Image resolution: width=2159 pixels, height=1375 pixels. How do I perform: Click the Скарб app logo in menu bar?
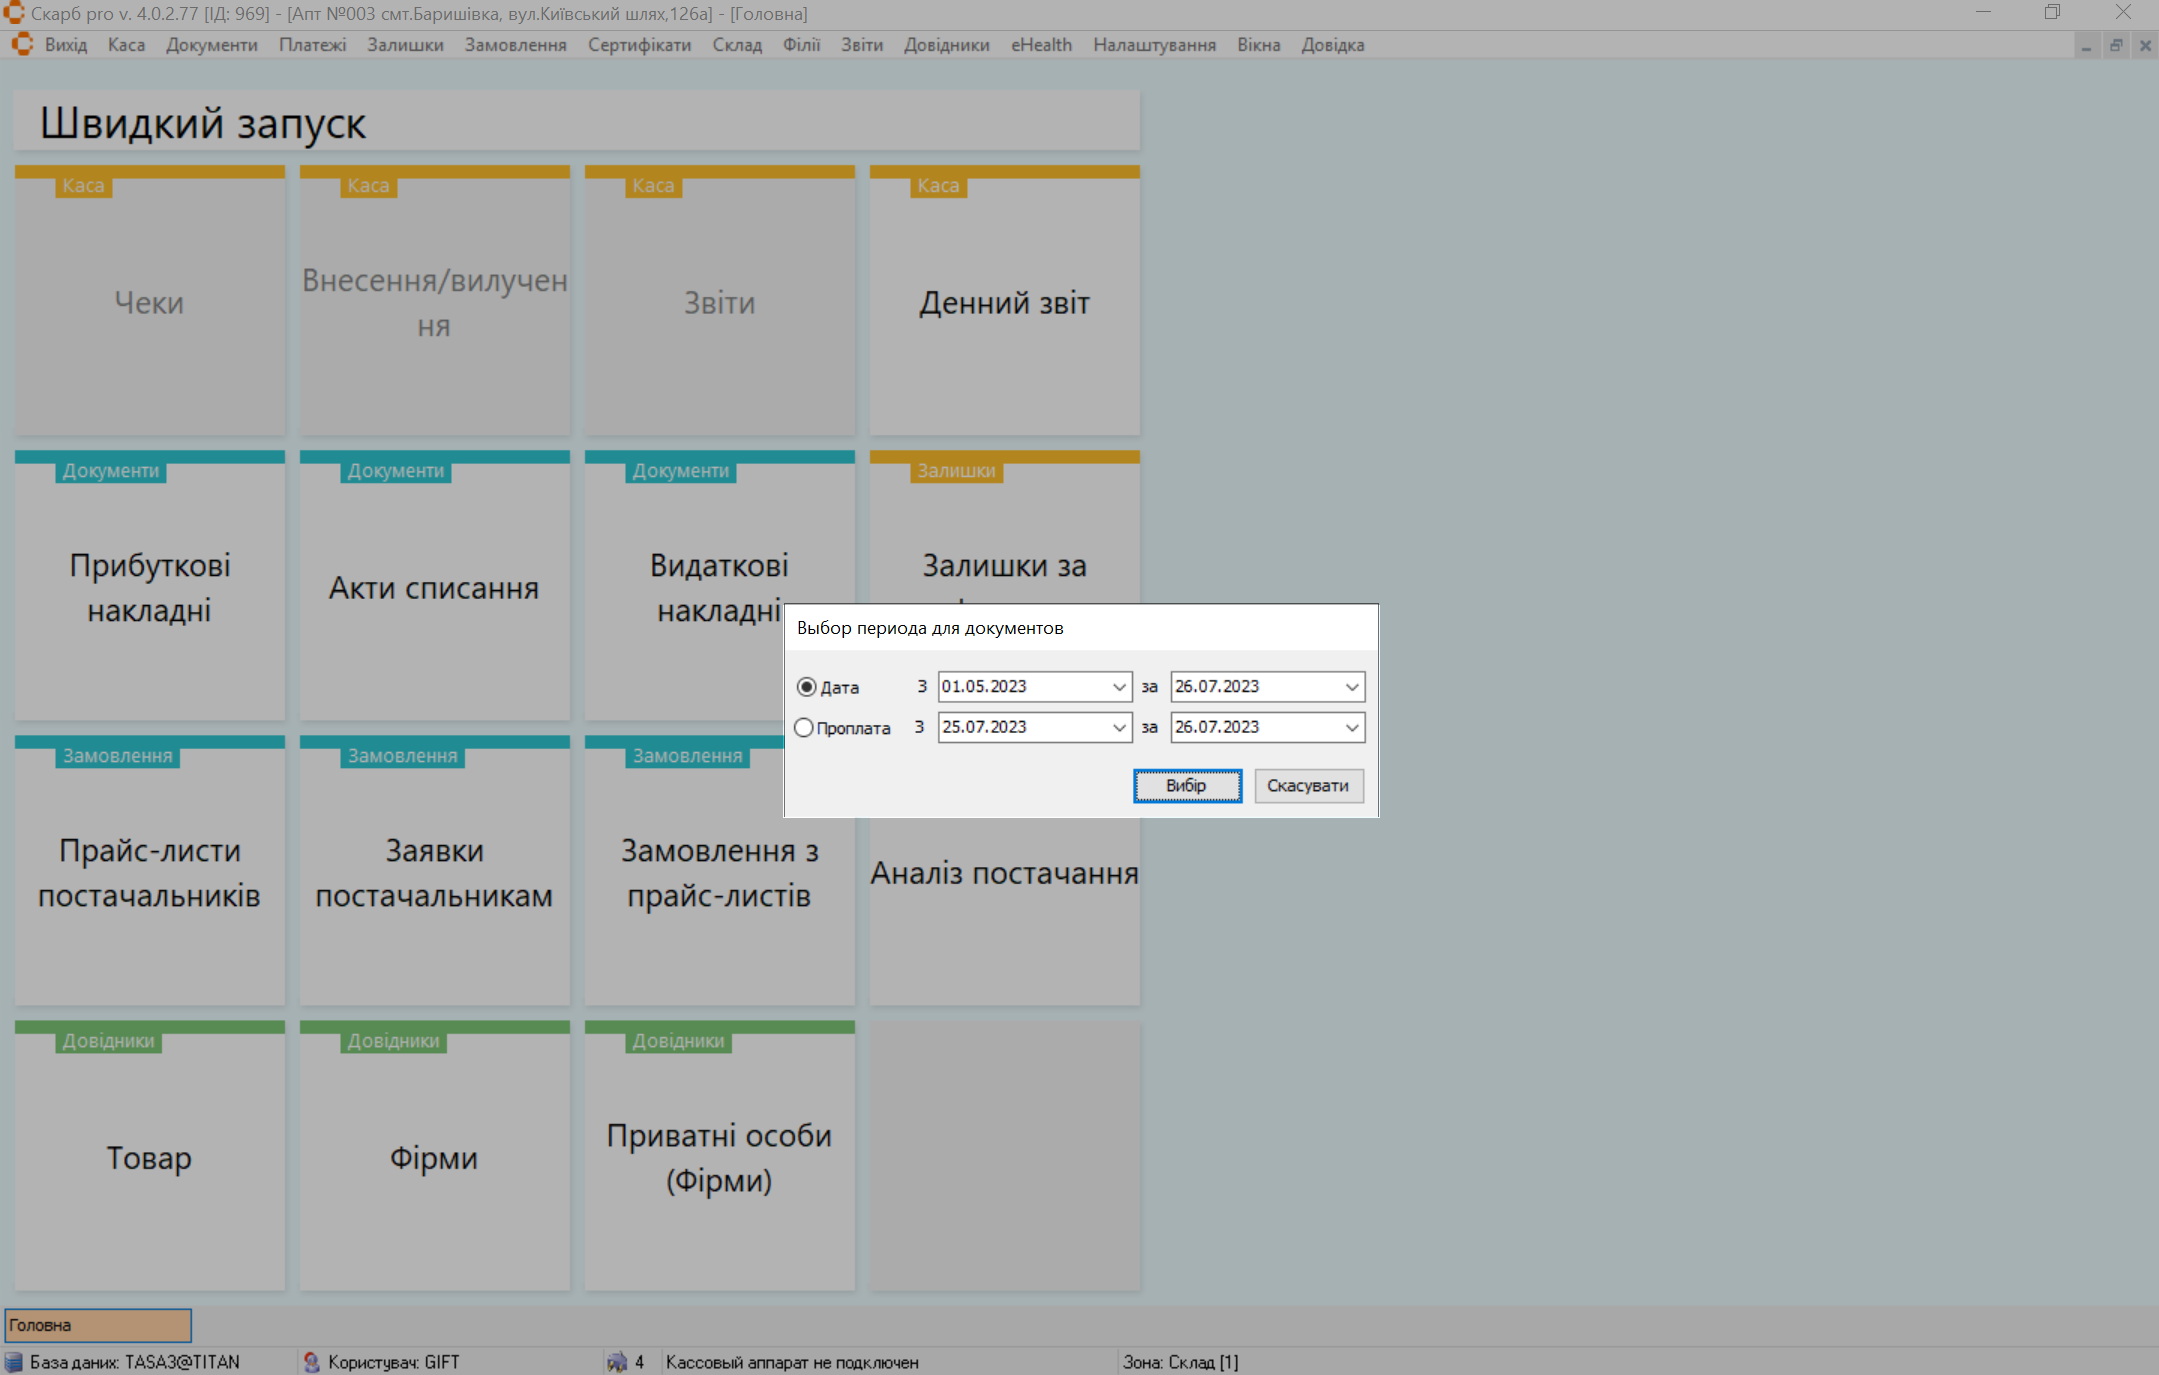click(22, 45)
